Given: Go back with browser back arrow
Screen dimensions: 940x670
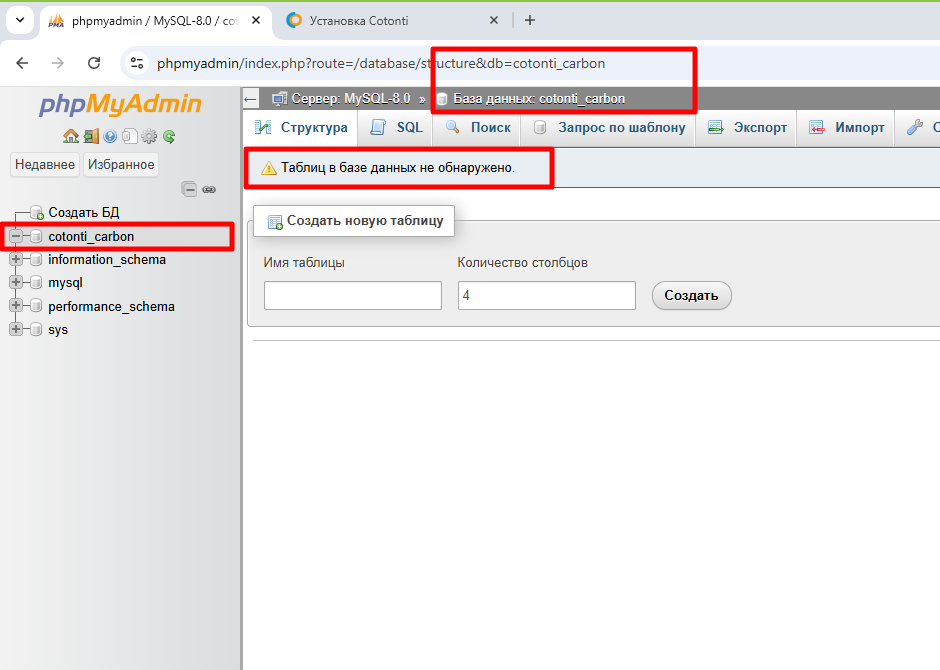Looking at the screenshot, I should tap(22, 63).
